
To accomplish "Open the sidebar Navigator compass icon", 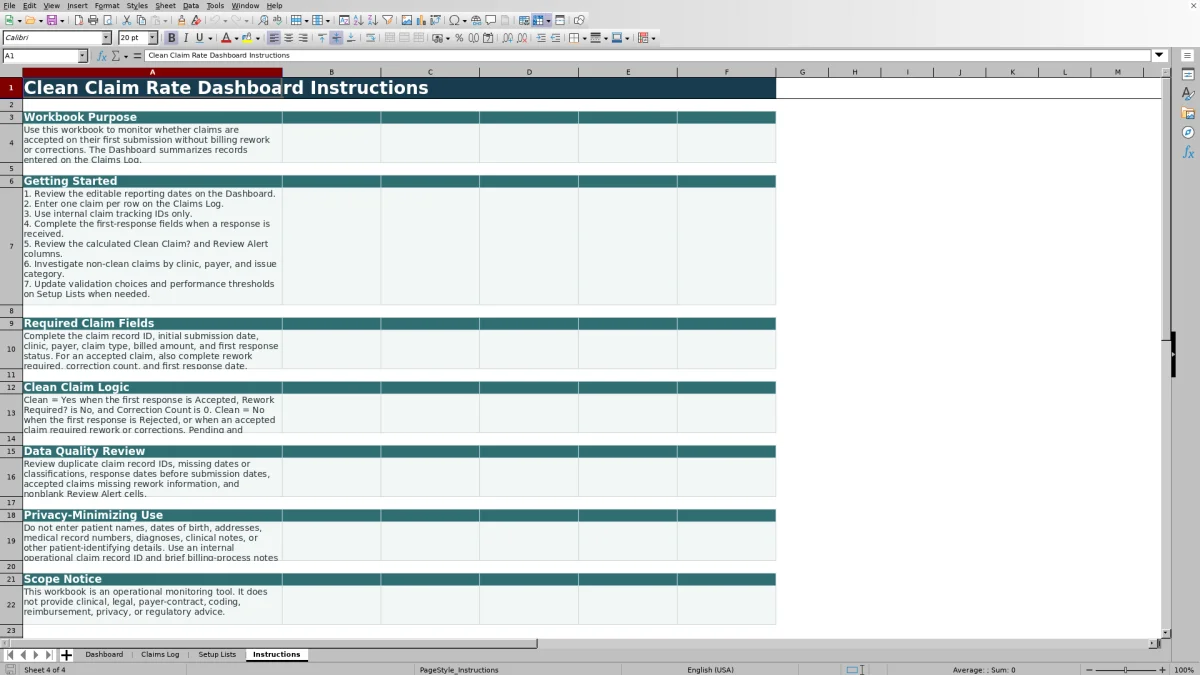I will [1188, 132].
